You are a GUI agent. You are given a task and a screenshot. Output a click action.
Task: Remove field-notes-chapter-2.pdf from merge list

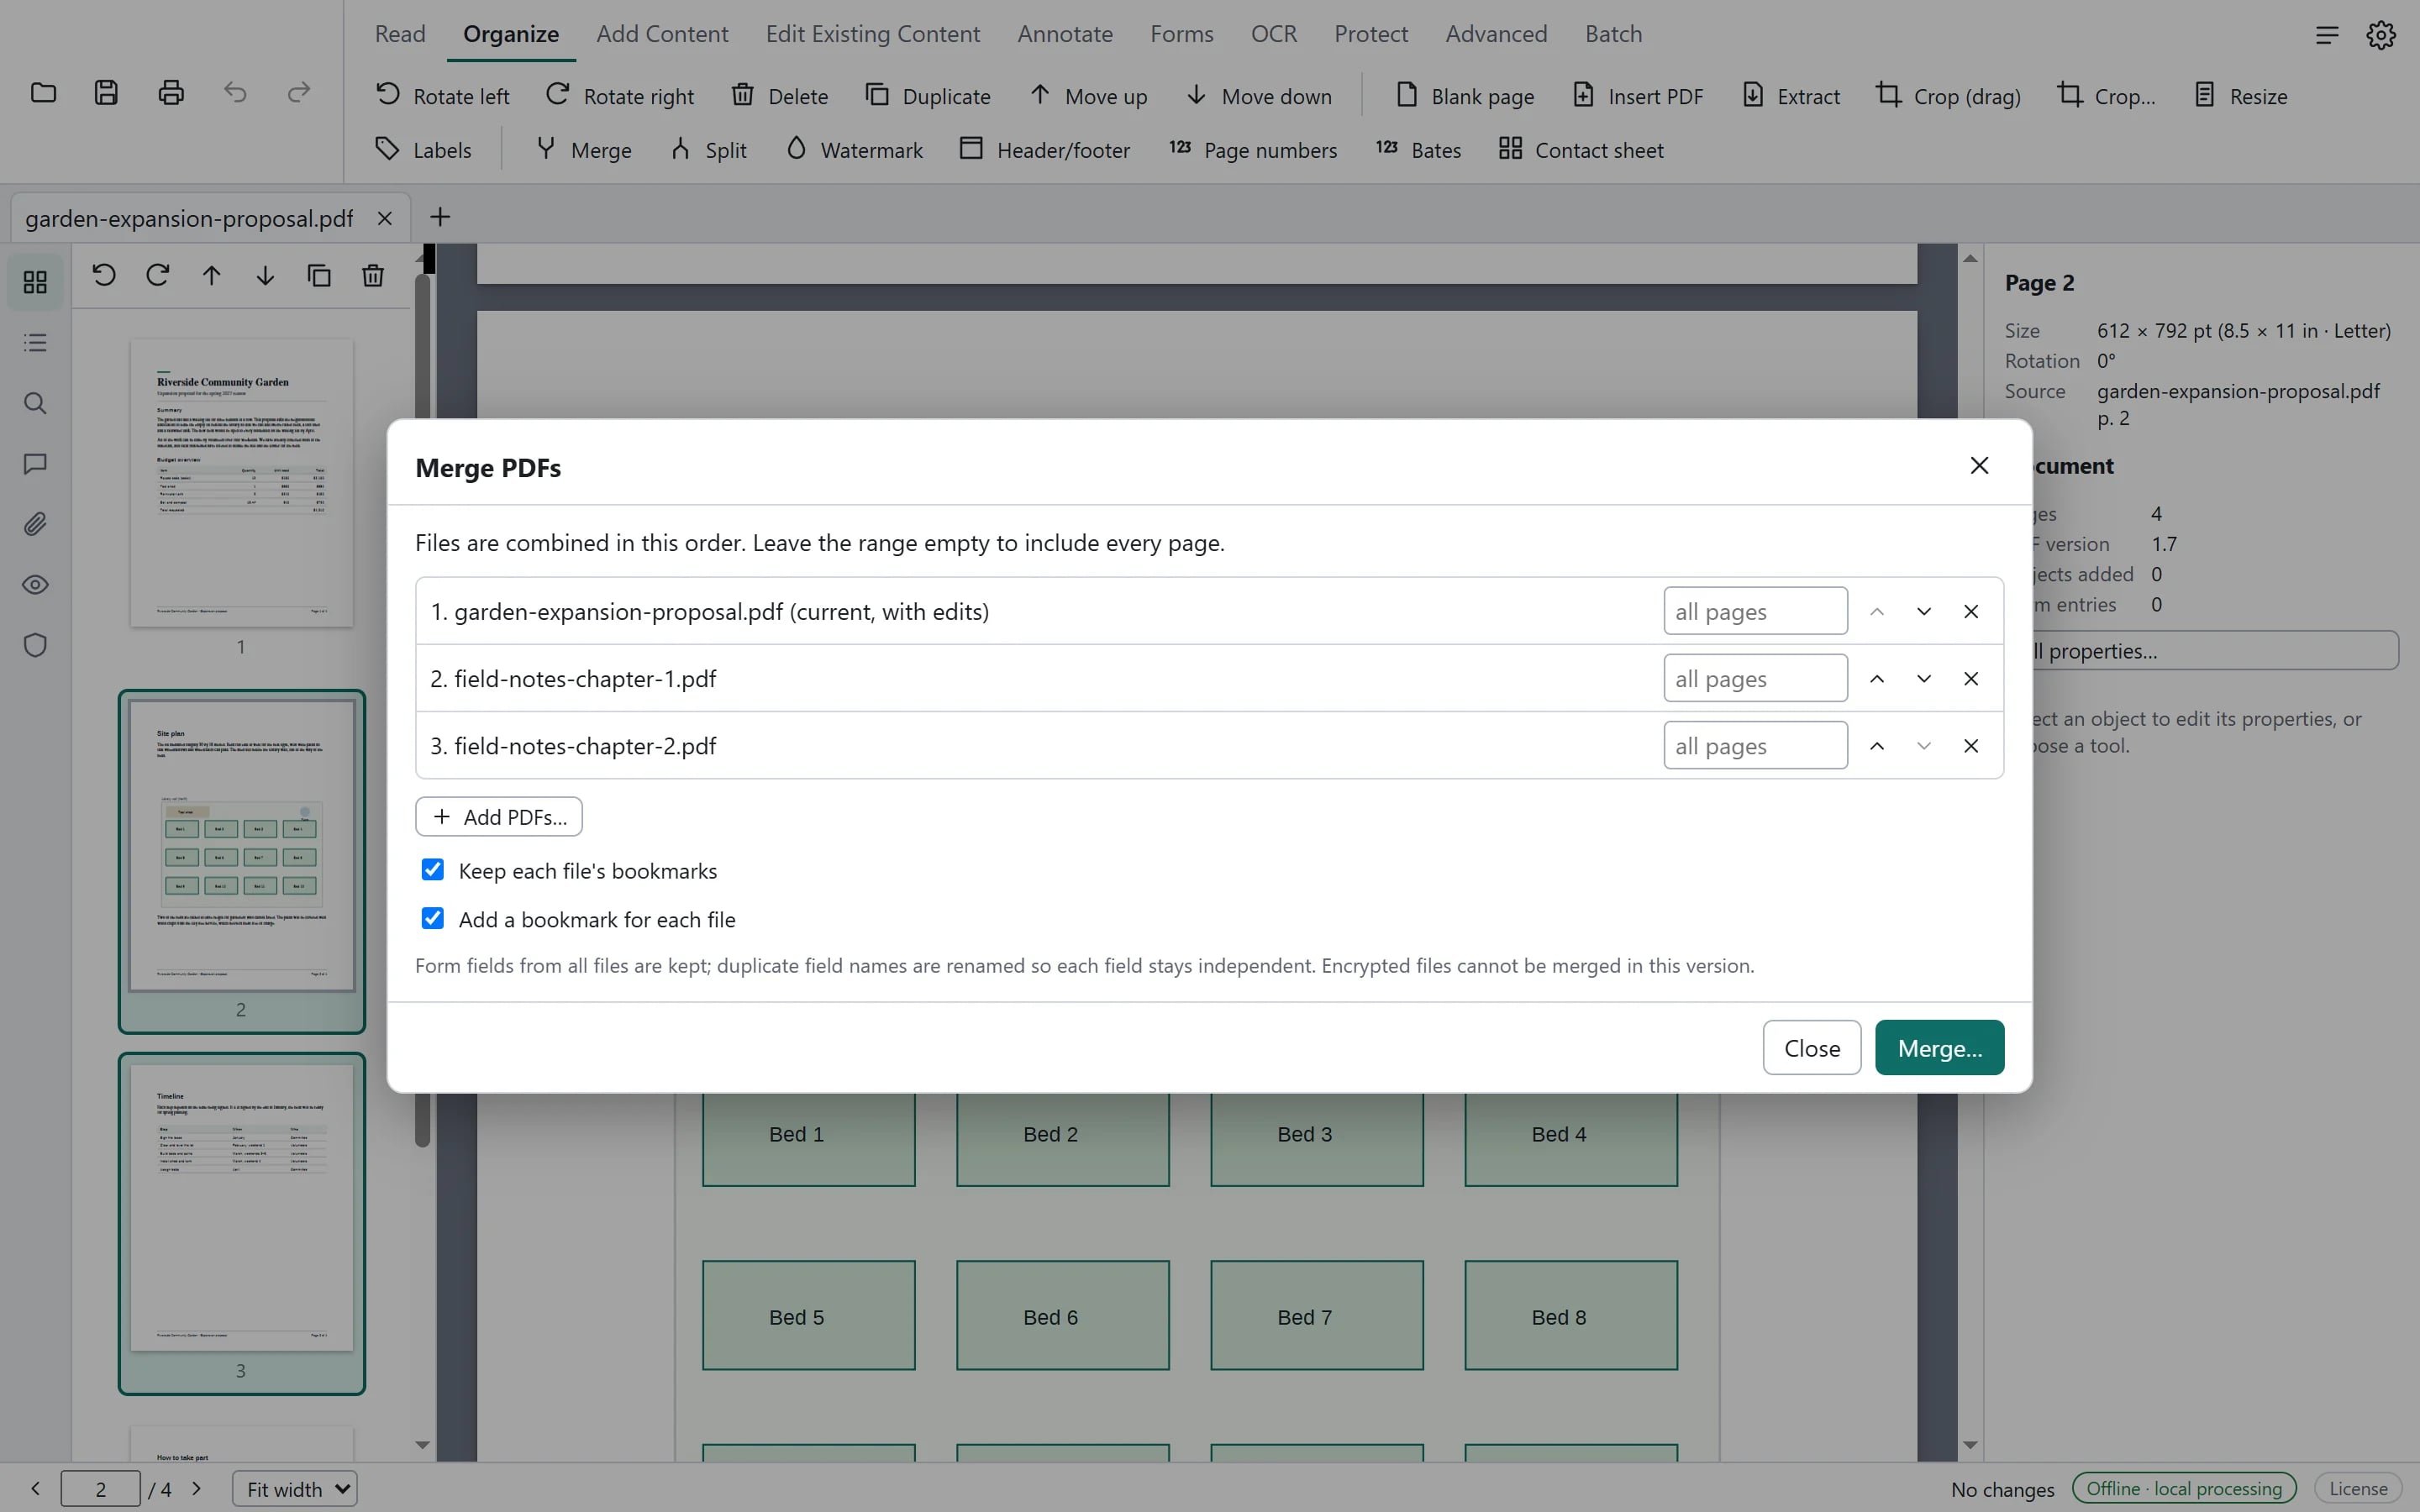[1971, 746]
